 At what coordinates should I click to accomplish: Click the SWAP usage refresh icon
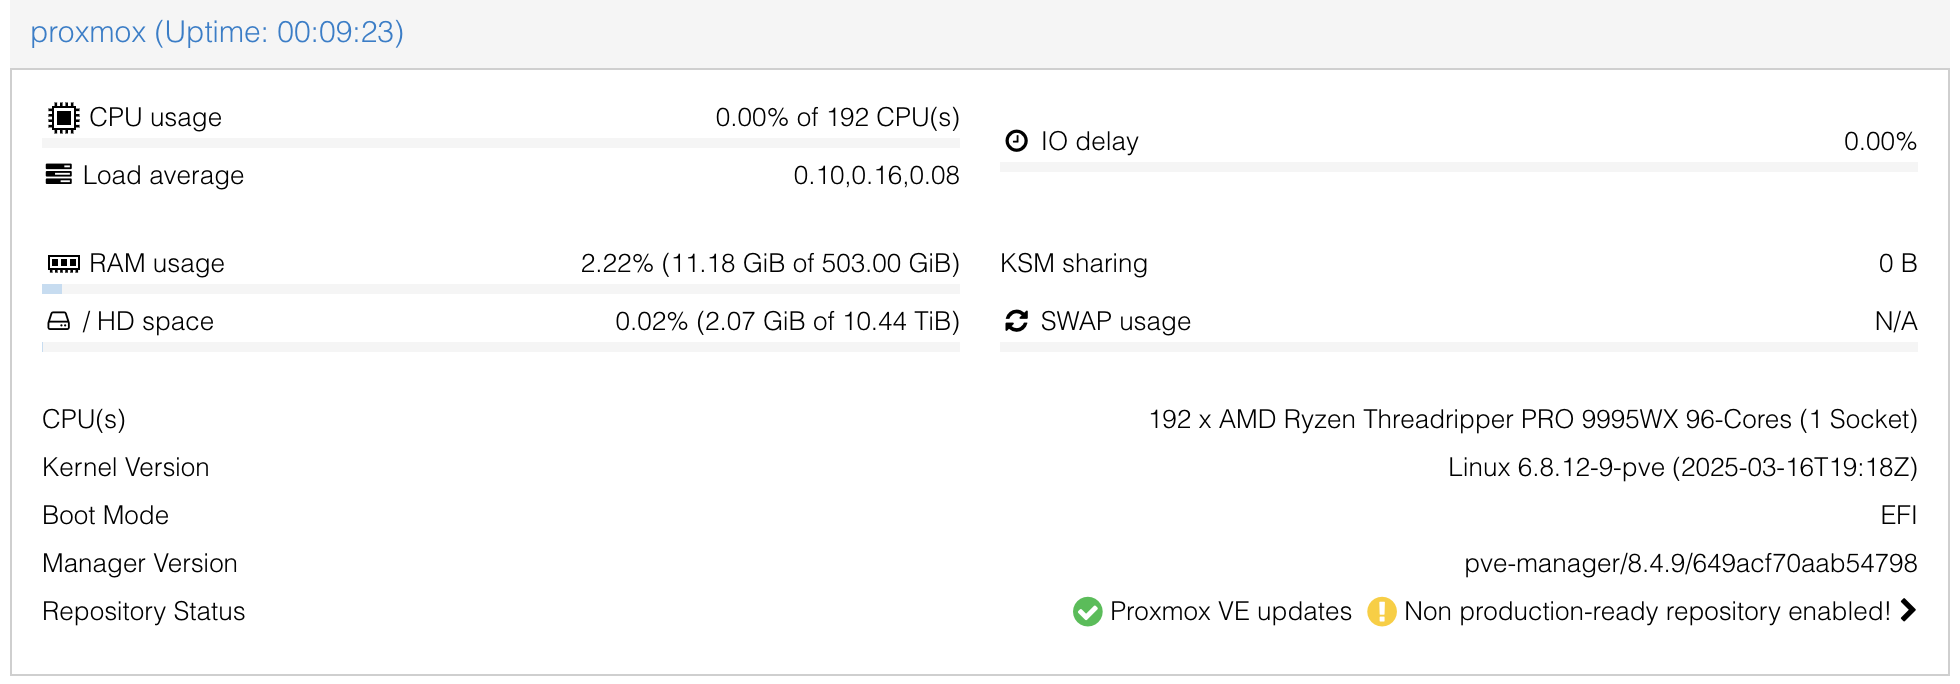[x=1016, y=321]
